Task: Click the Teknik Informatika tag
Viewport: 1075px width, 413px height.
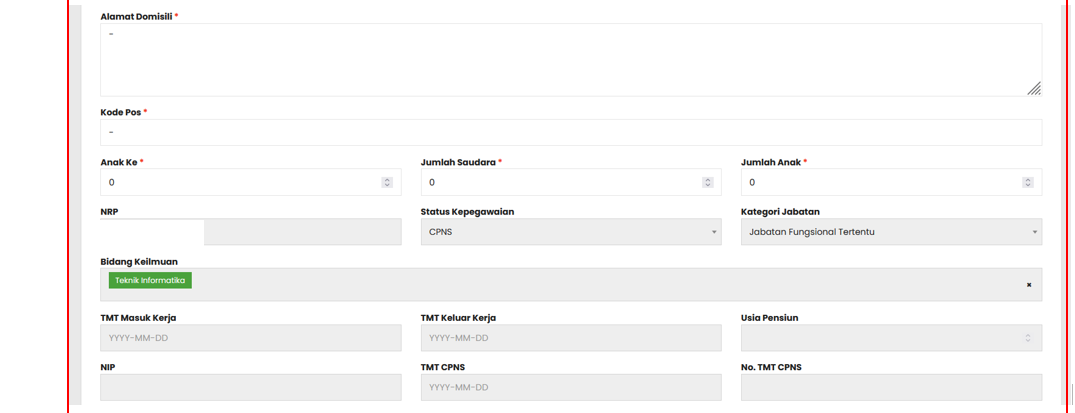Action: (150, 281)
